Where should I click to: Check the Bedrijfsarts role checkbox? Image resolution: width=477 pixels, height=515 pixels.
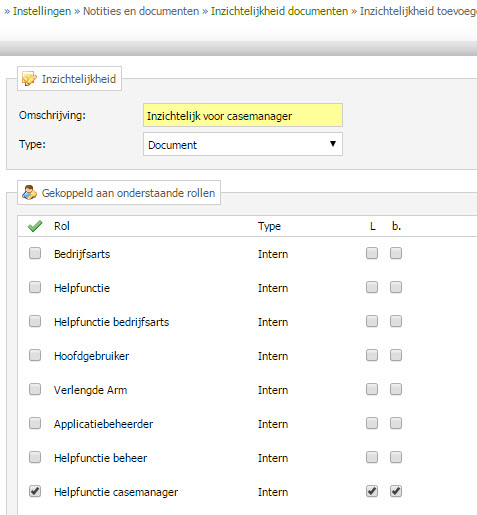35,253
